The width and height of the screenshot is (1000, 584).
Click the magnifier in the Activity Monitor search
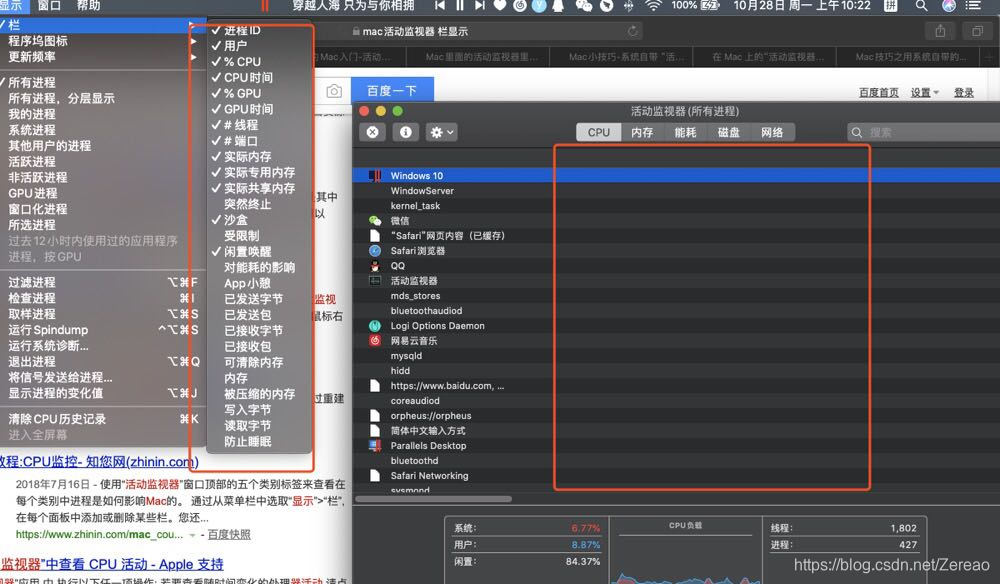pyautogui.click(x=857, y=133)
